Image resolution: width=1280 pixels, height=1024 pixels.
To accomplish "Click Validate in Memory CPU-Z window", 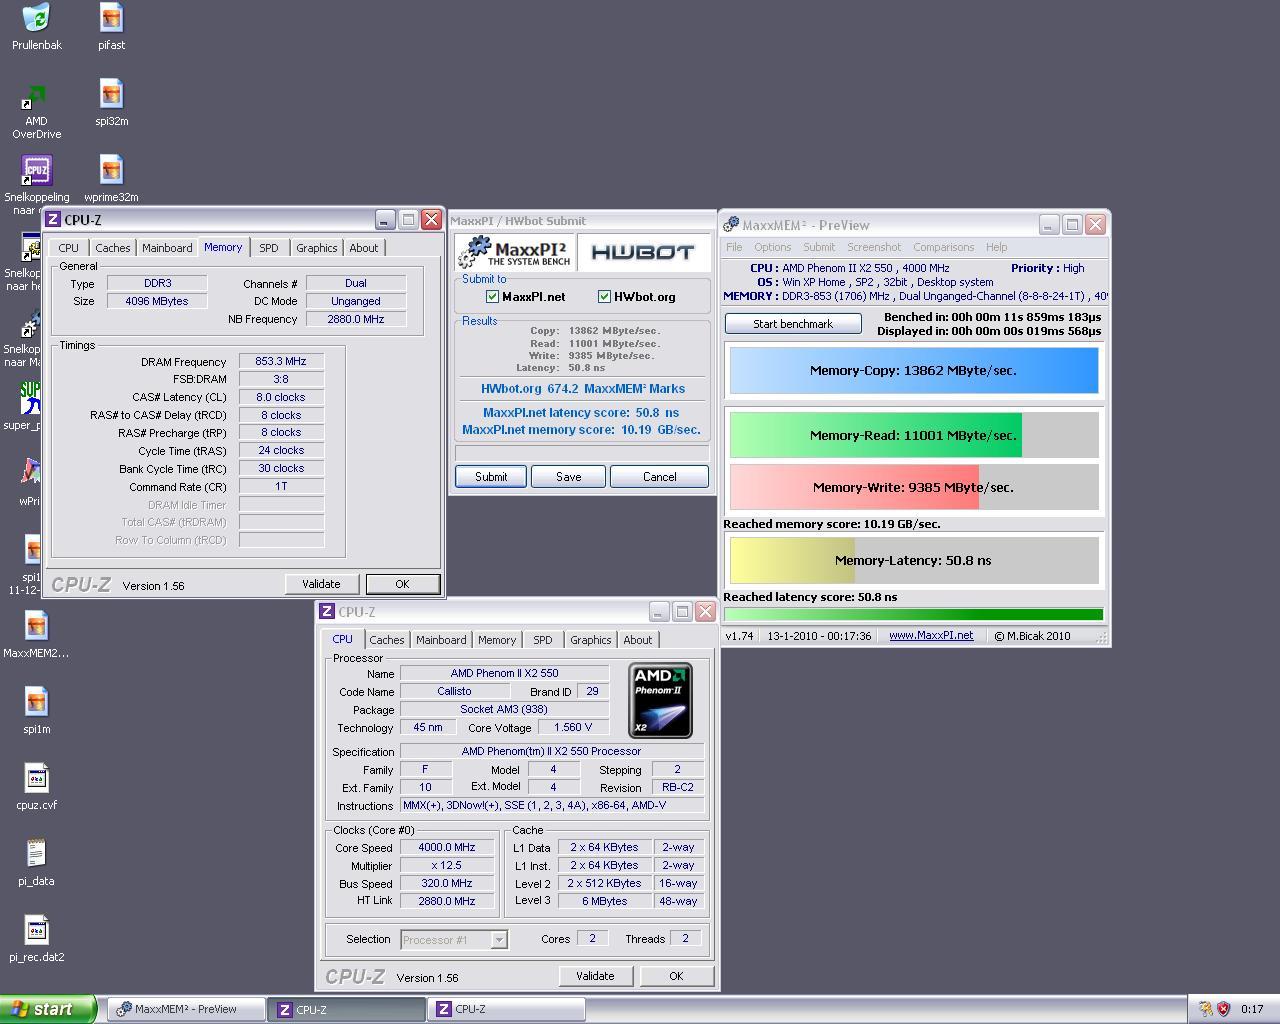I will click(x=321, y=584).
